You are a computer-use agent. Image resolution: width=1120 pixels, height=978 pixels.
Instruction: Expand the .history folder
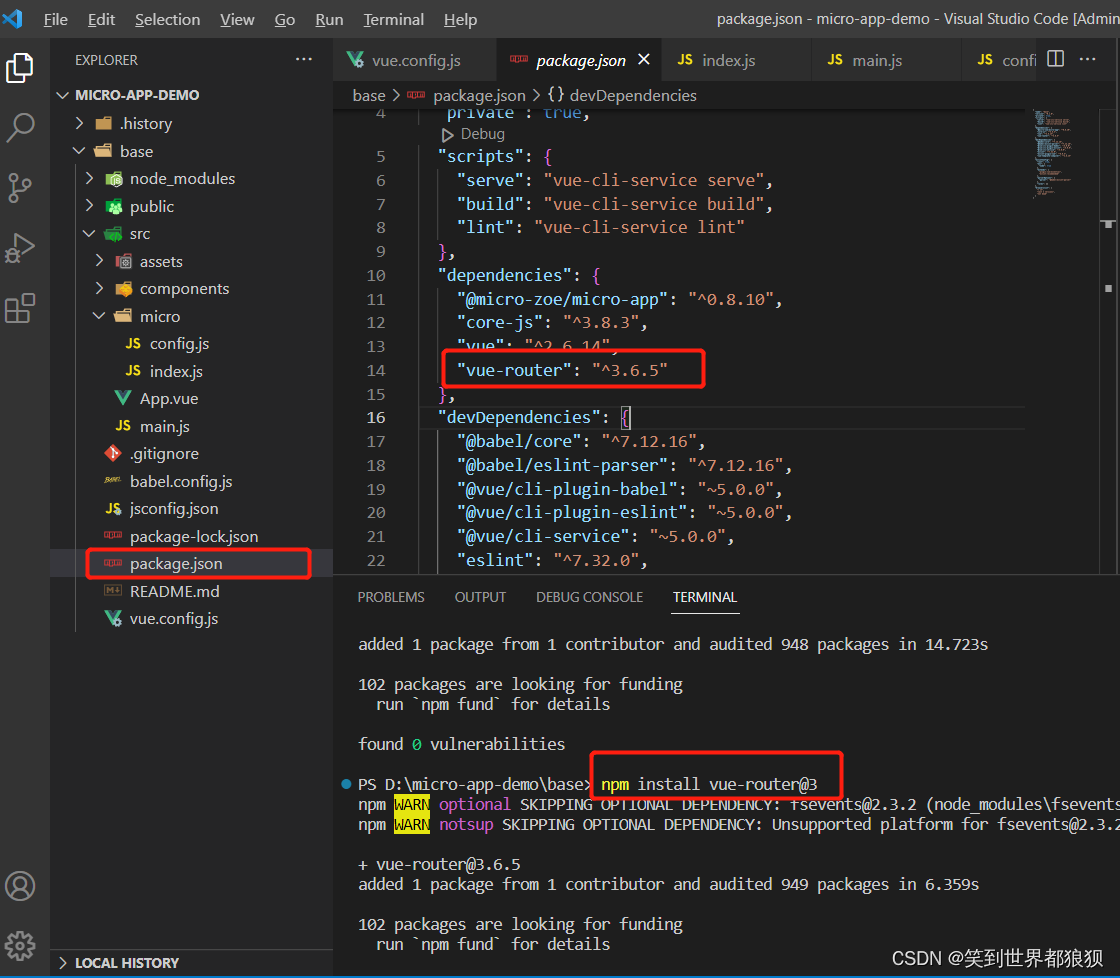[193, 124]
